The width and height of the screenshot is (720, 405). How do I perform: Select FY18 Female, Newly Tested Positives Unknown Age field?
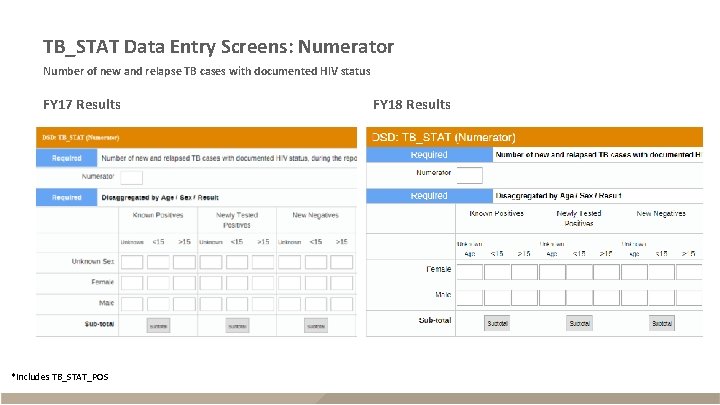[552, 272]
